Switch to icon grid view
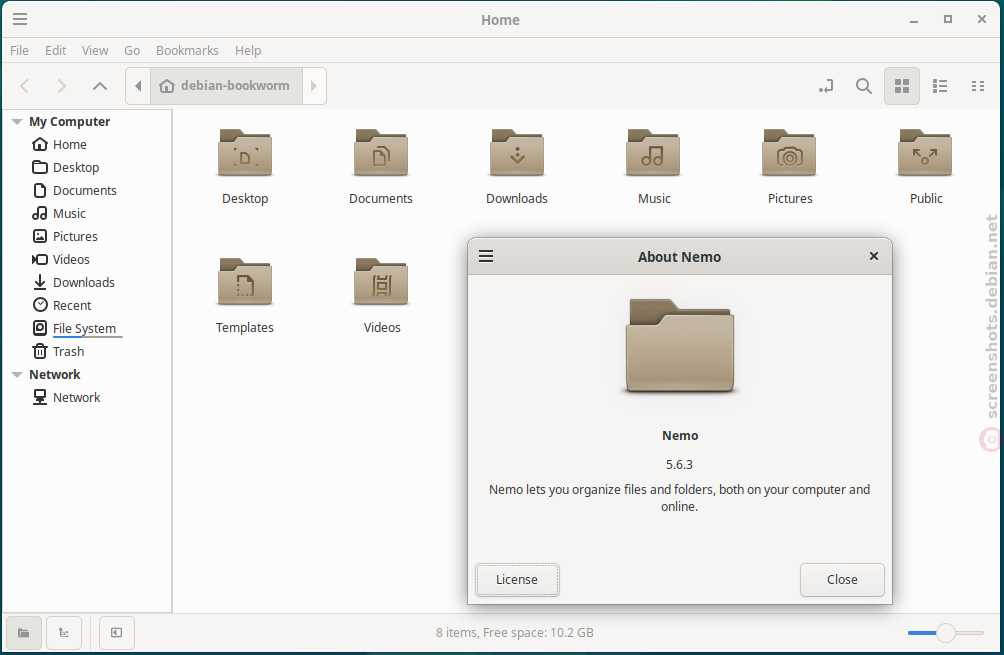The height and width of the screenshot is (655, 1004). [902, 86]
